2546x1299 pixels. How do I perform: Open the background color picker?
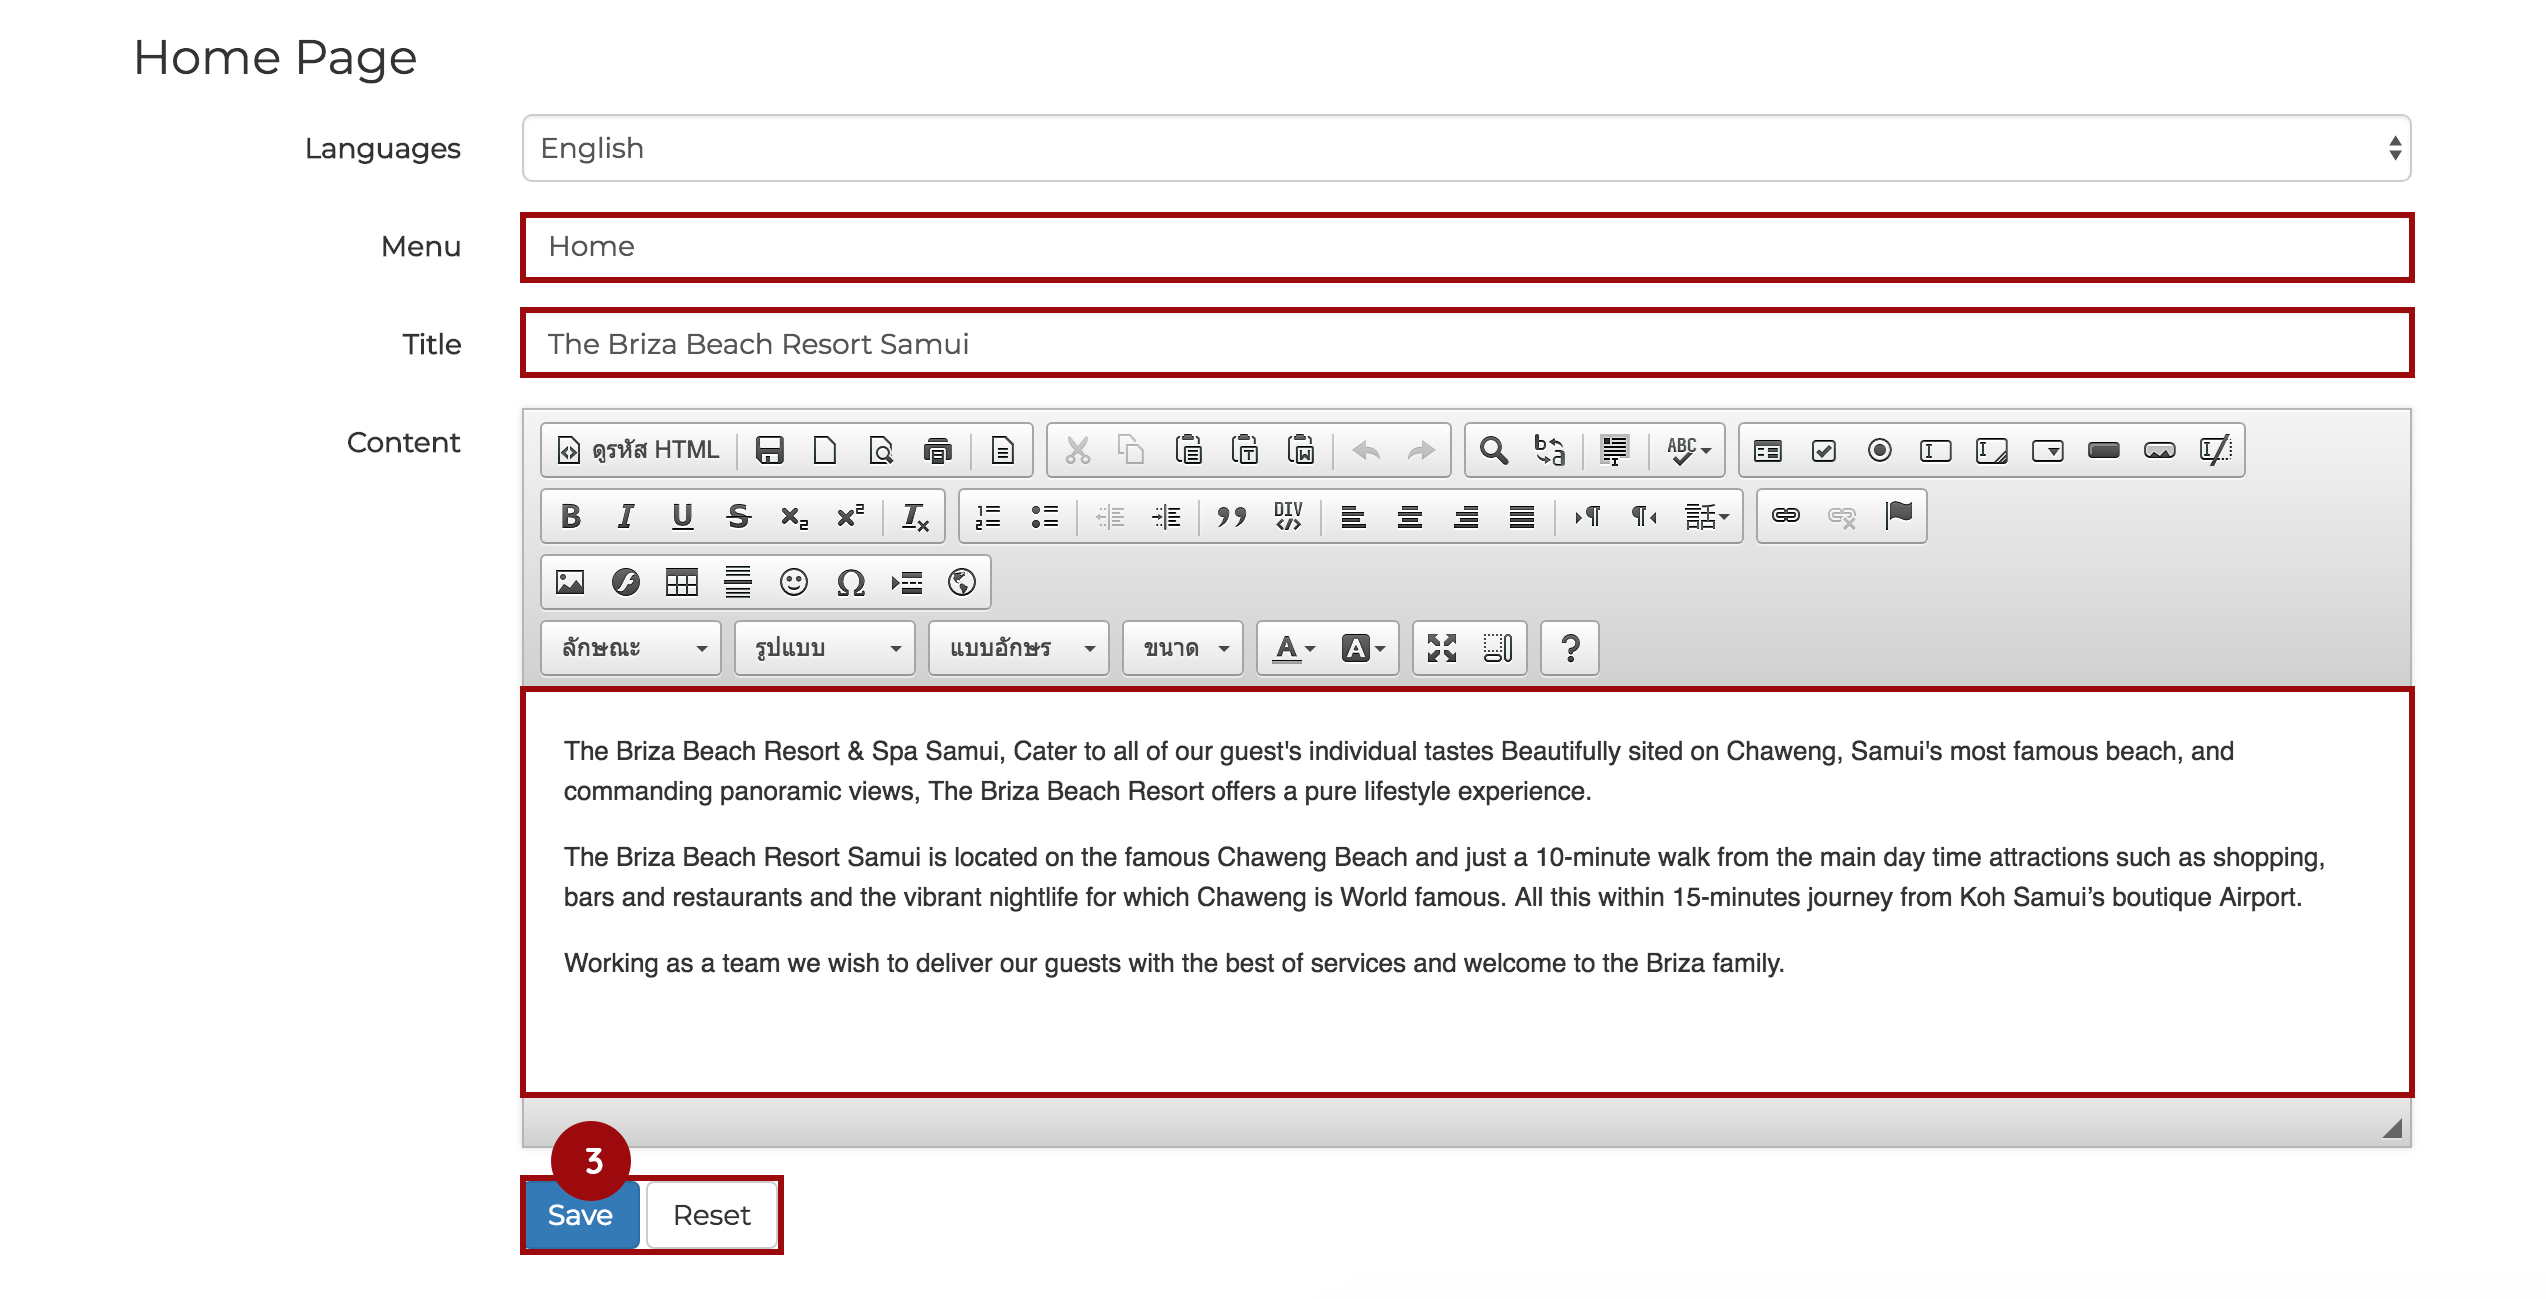click(x=1363, y=648)
